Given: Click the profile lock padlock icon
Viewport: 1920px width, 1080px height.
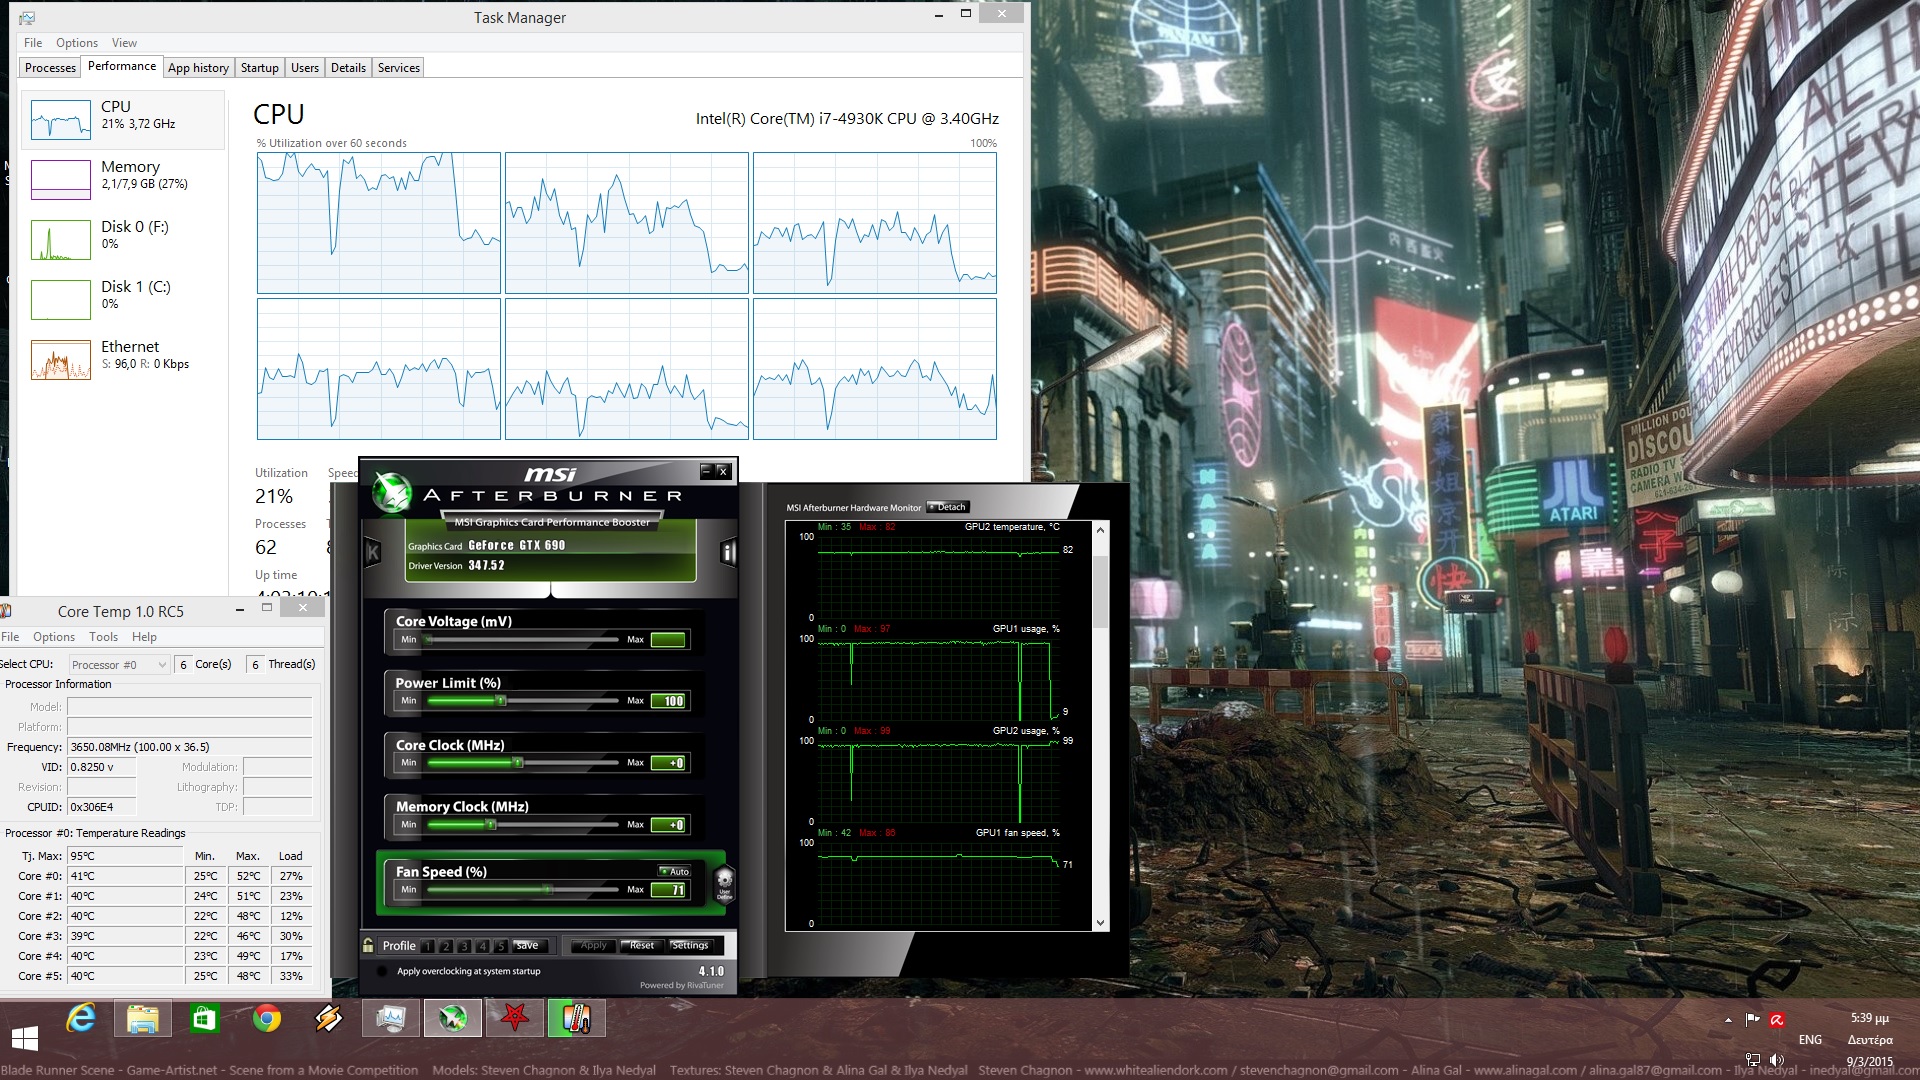Looking at the screenshot, I should 369,945.
